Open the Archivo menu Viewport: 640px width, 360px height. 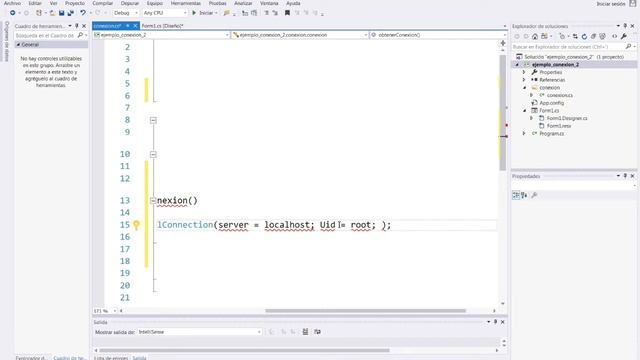tap(12, 3)
